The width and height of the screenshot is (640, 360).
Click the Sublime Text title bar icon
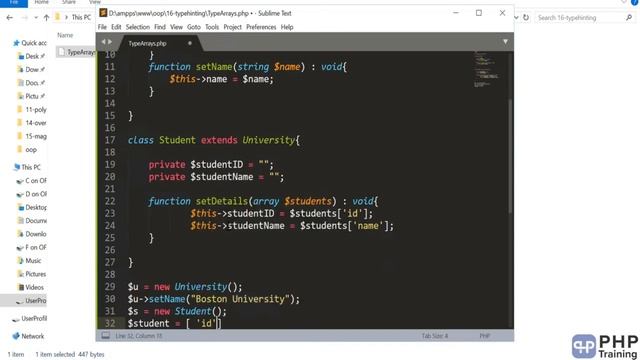[103, 13]
